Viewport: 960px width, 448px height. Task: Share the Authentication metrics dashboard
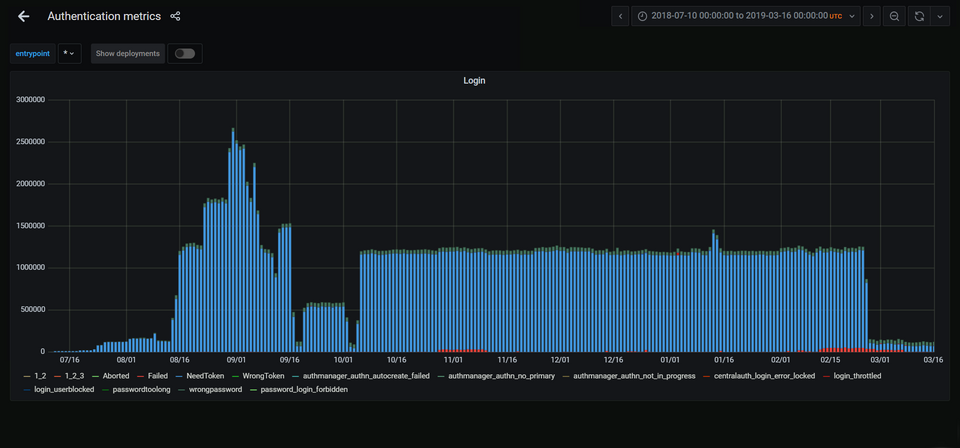pyautogui.click(x=176, y=17)
